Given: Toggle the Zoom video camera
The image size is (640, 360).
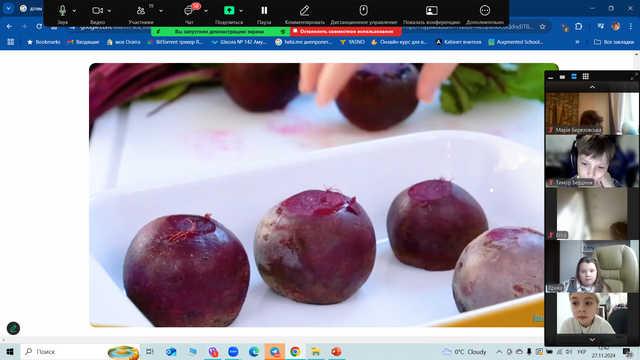Looking at the screenshot, I should 97,11.
